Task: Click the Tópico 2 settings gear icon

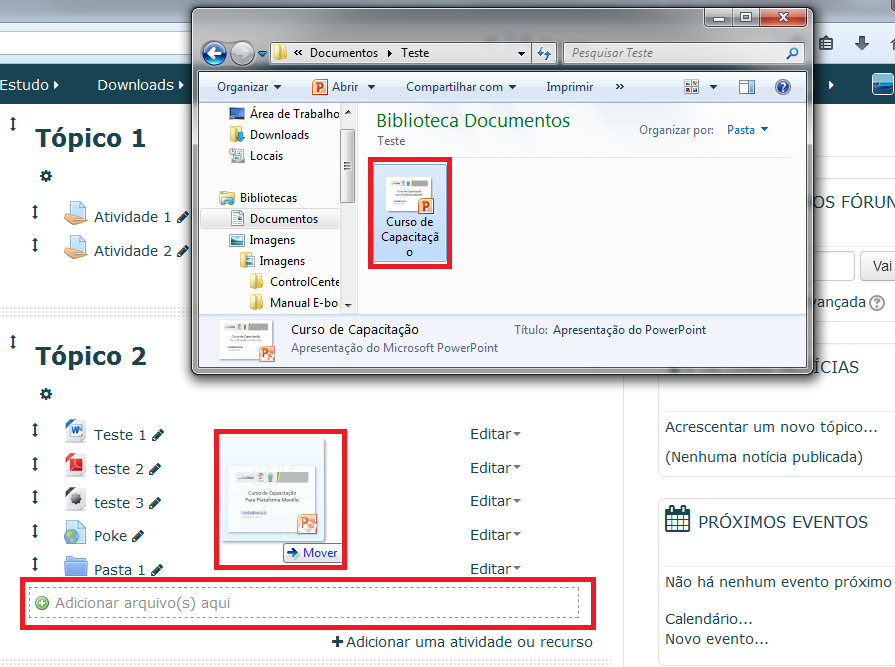Action: (45, 394)
